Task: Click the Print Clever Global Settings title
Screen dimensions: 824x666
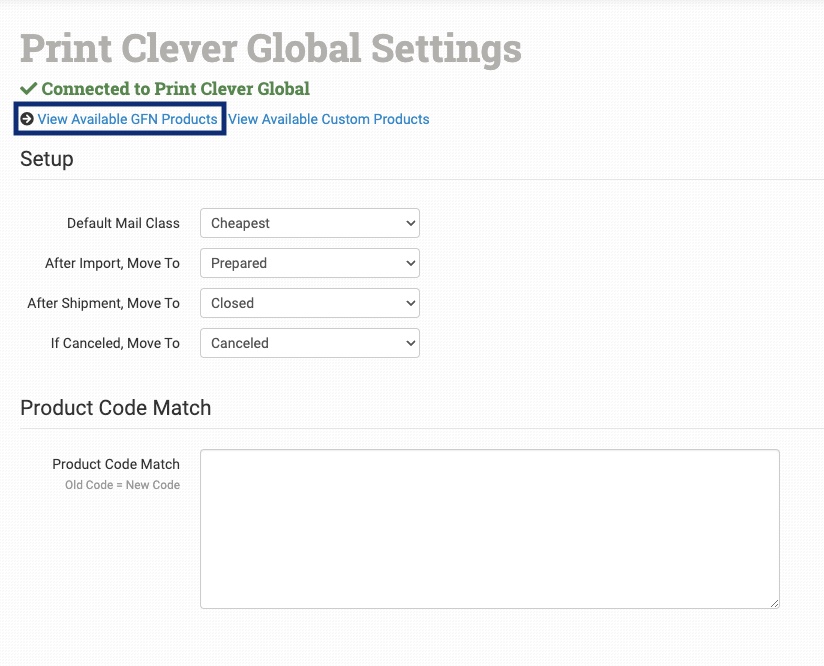Action: (x=270, y=48)
